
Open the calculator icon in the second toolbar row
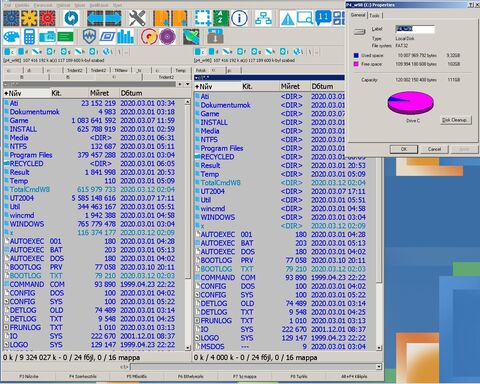(x=29, y=36)
